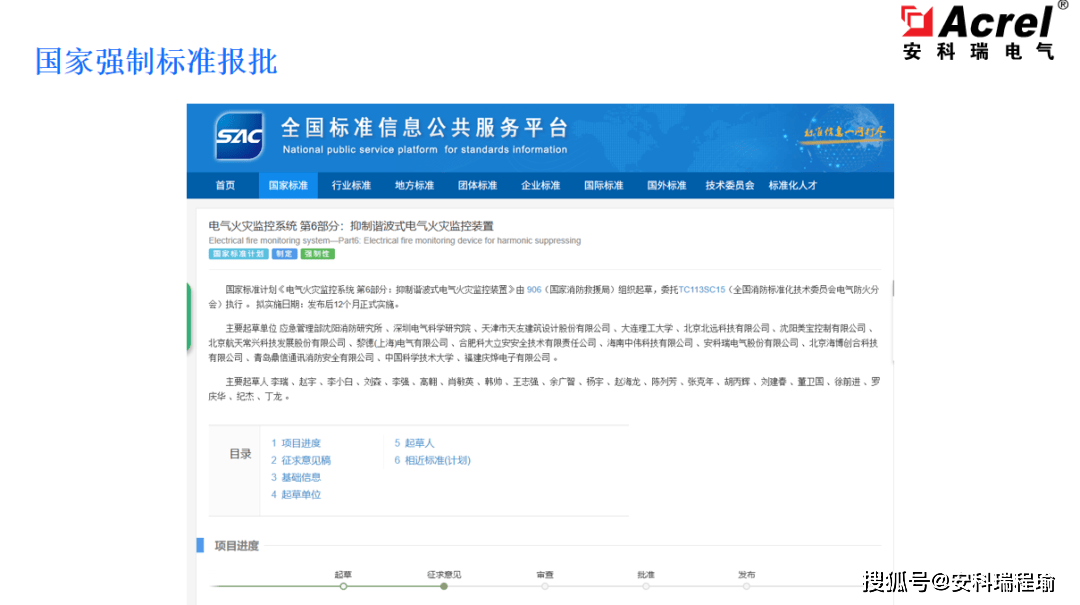
Task: Open 企业标准 tab
Action: pos(540,185)
